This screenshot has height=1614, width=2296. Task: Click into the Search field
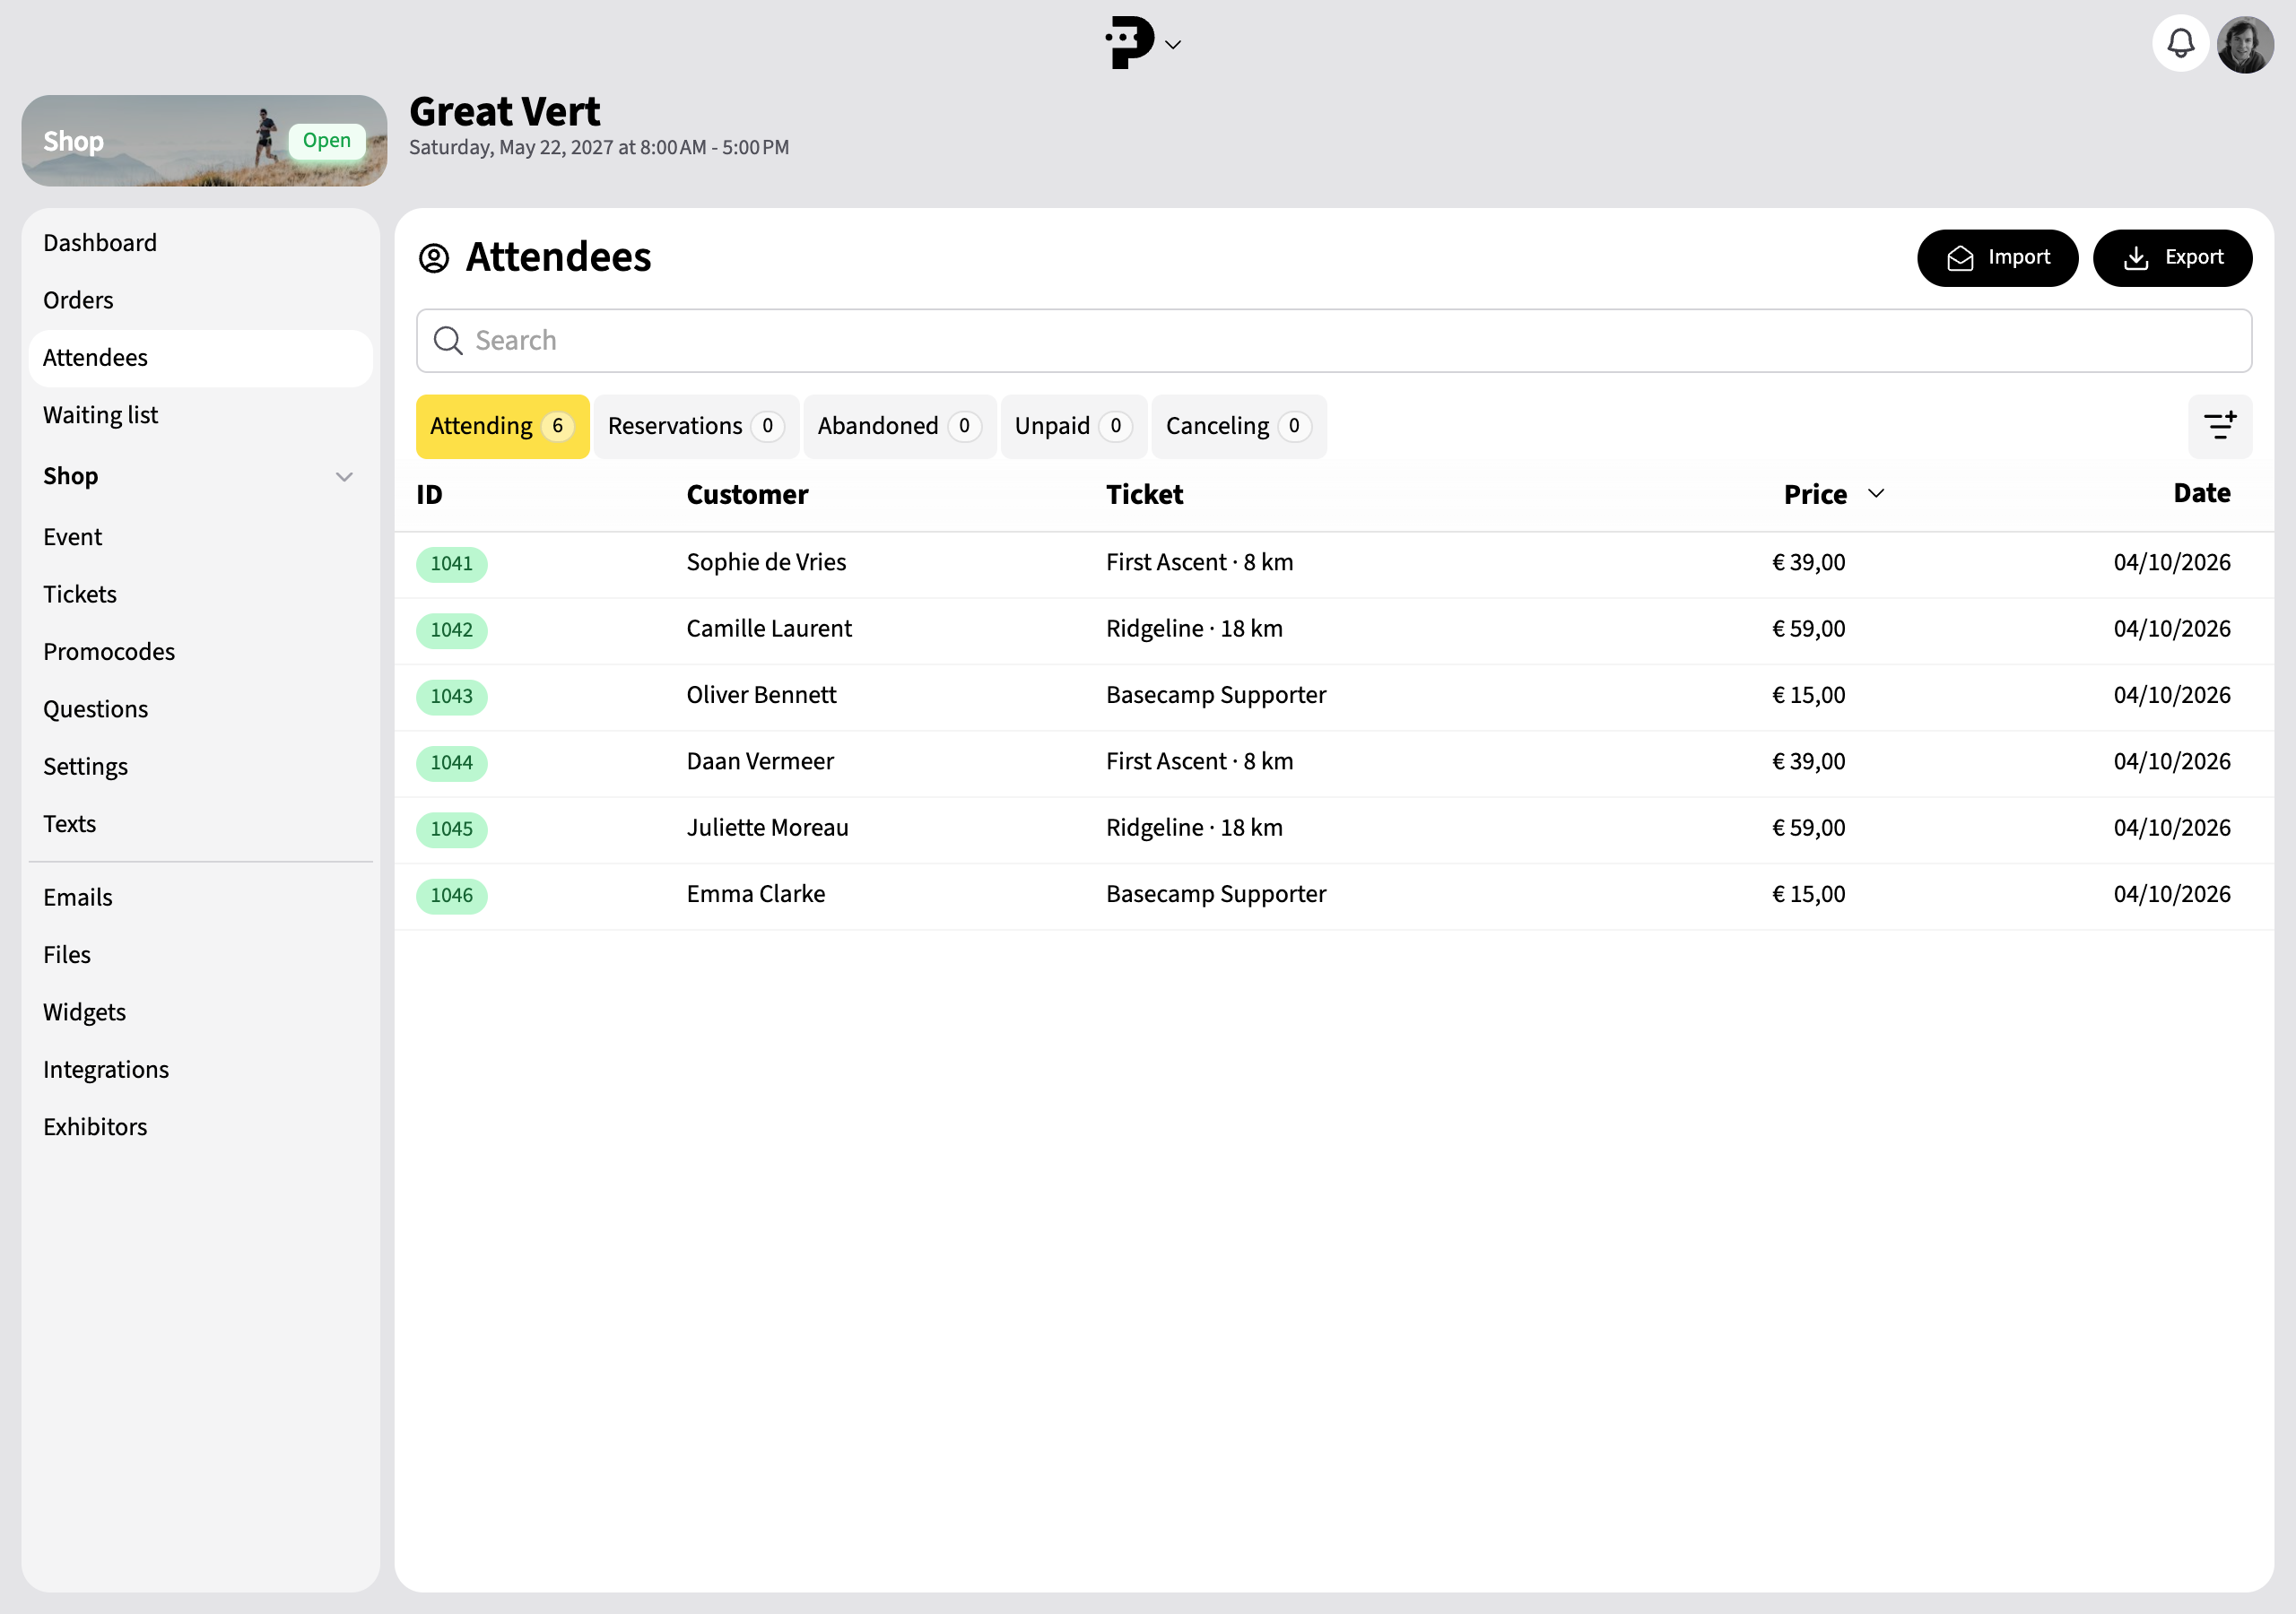[x=1334, y=341]
